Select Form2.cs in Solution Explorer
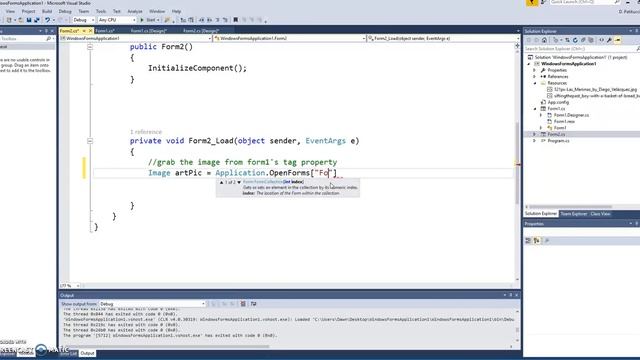The height and width of the screenshot is (360, 640). pyautogui.click(x=556, y=134)
